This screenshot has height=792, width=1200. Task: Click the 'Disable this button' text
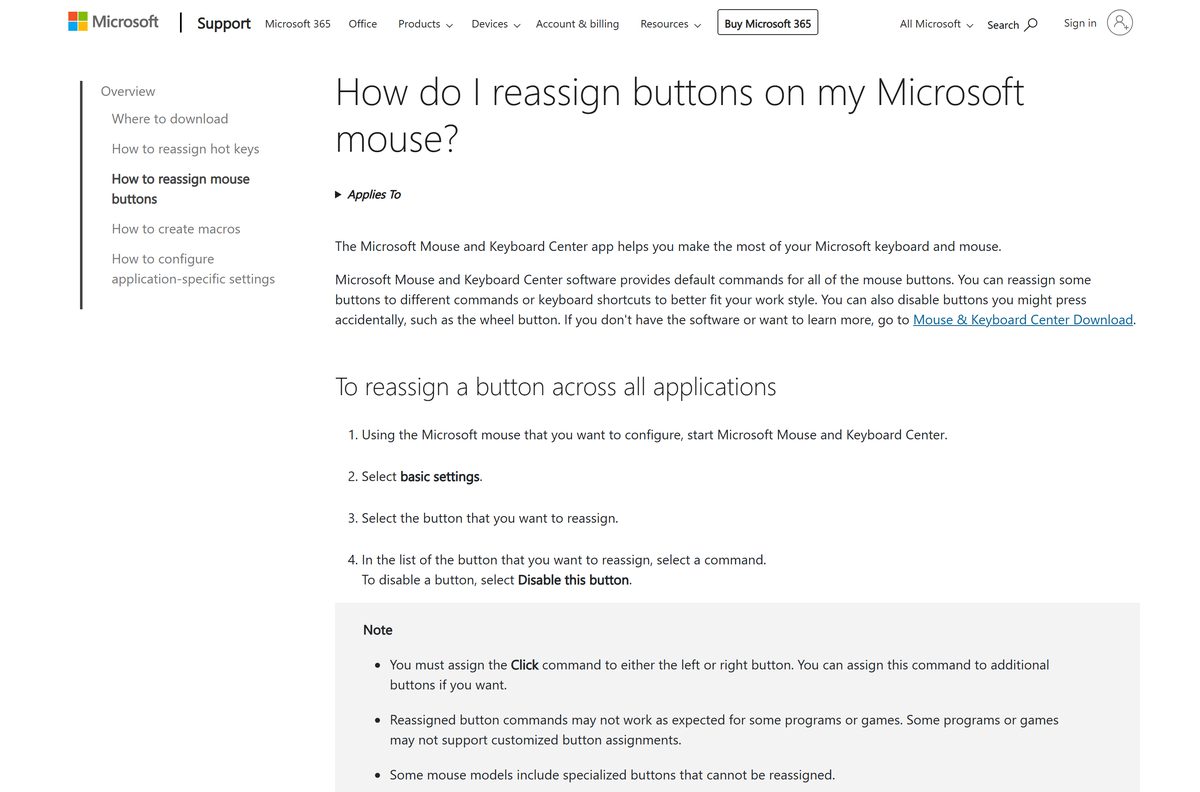point(573,580)
